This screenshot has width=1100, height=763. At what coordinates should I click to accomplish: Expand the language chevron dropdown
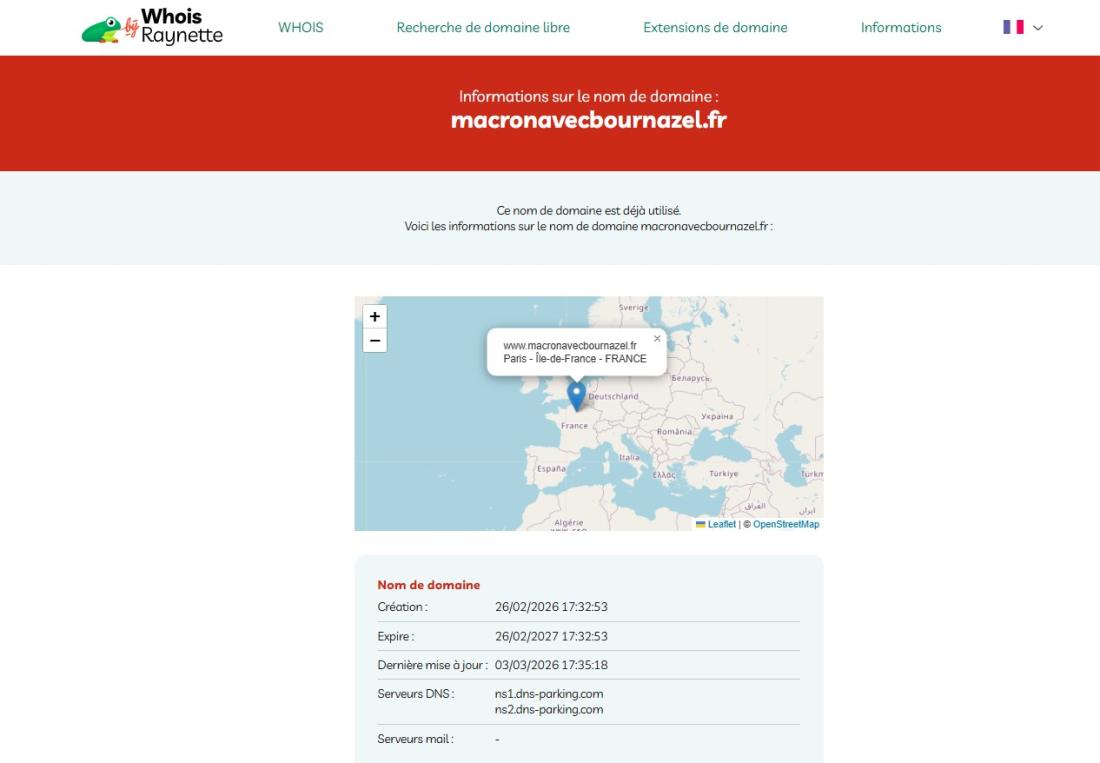pos(1038,28)
